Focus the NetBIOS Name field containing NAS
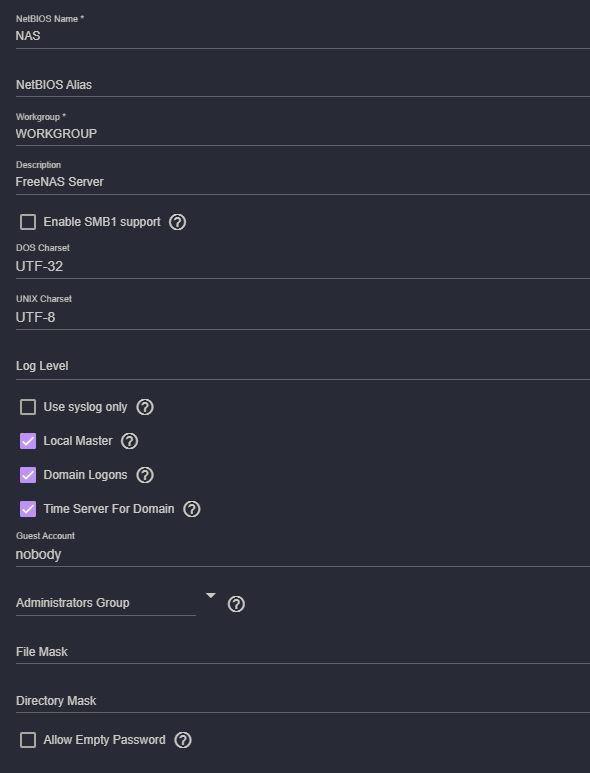Screen dimensions: 590x773 (303, 36)
